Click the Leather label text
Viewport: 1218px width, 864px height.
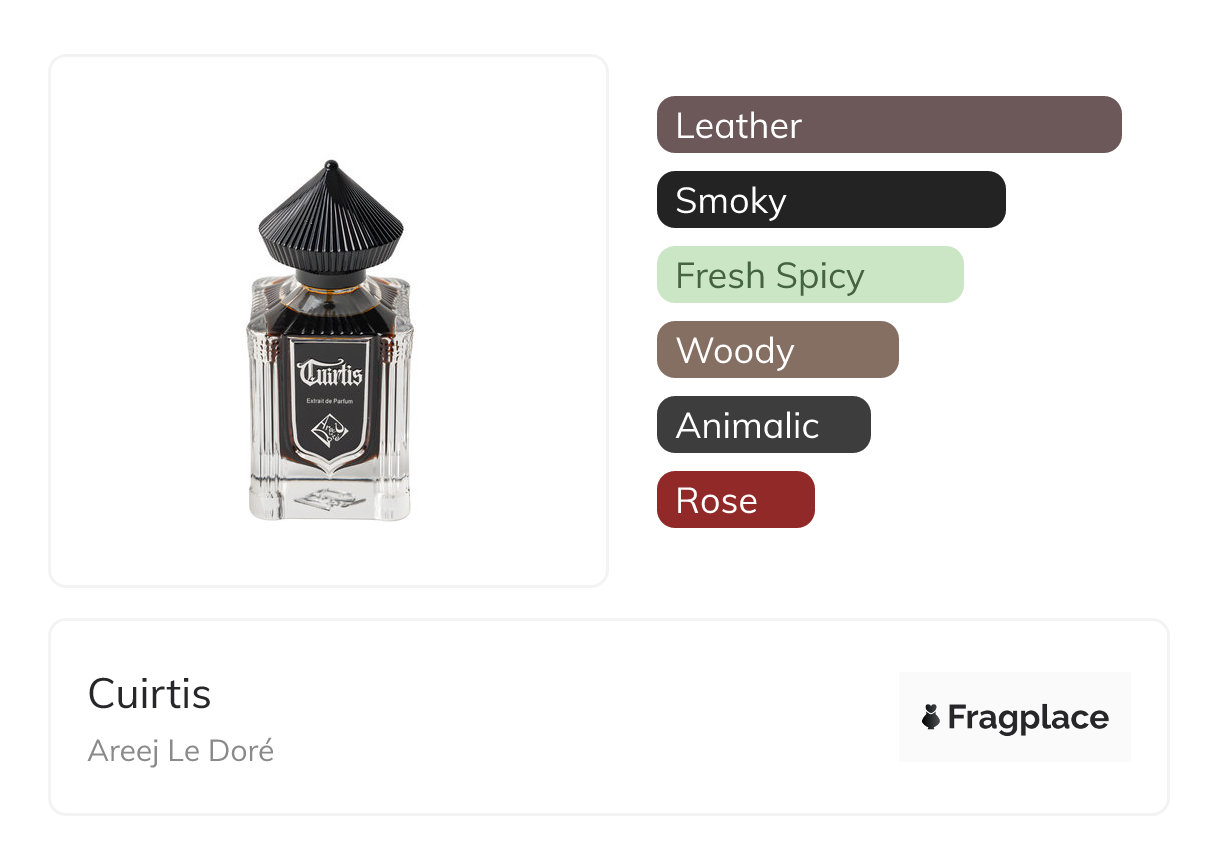739,126
